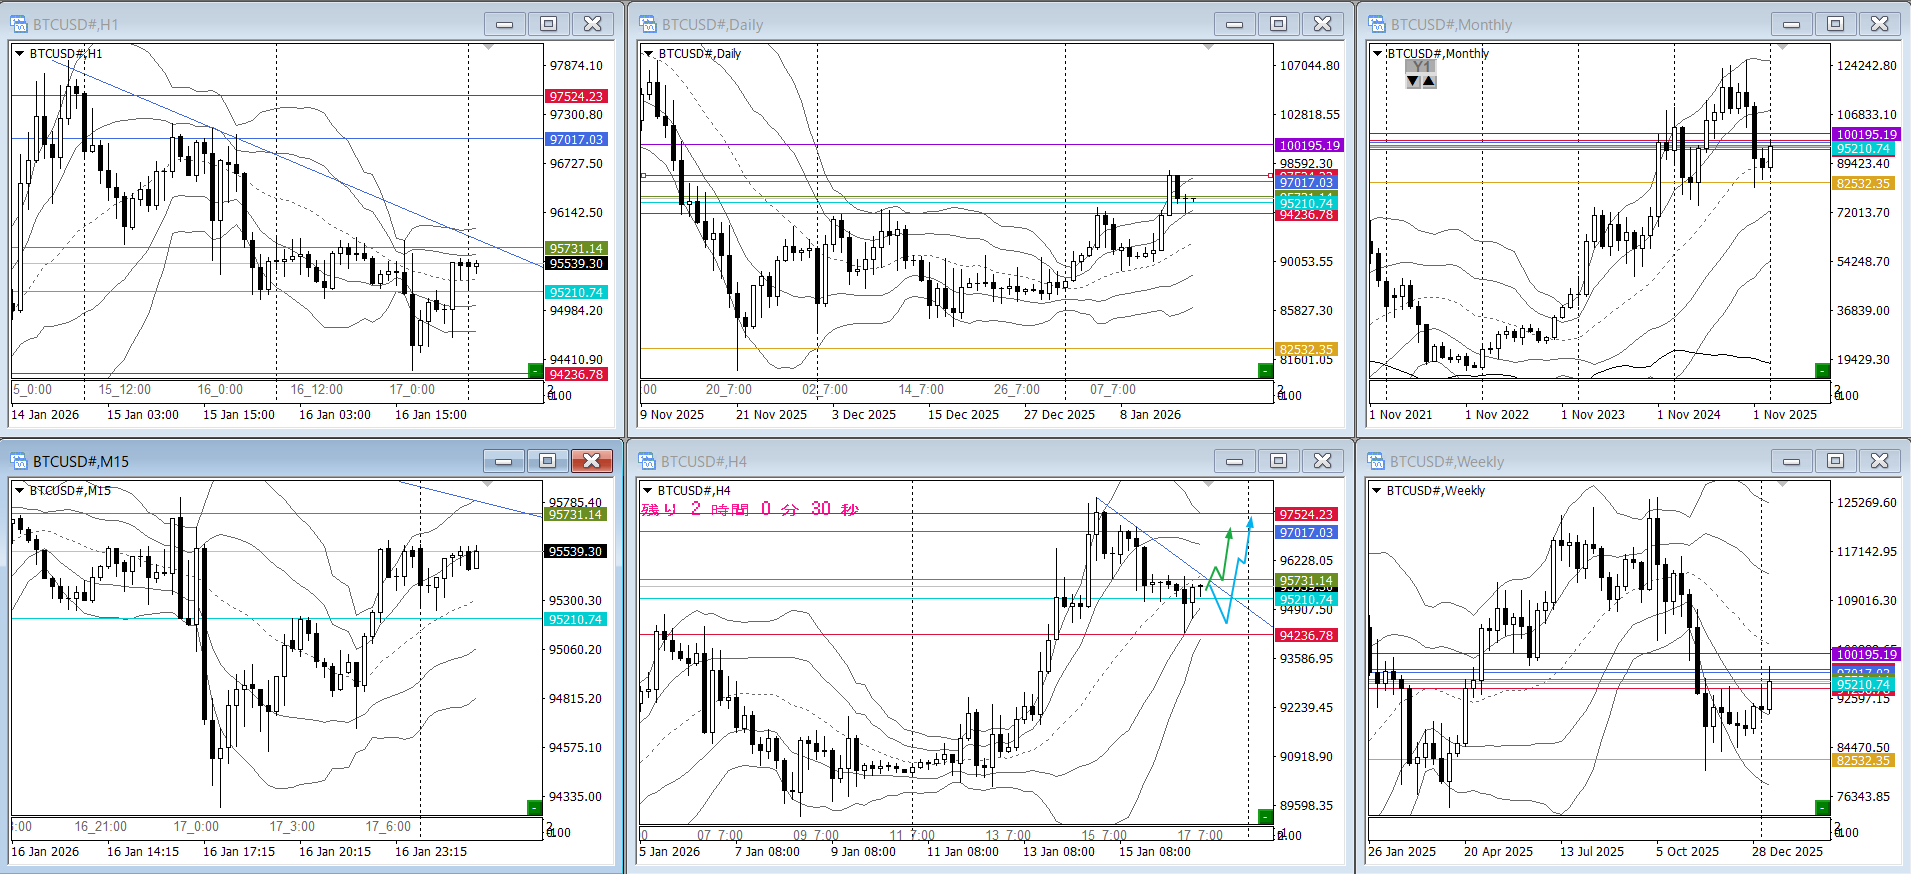Screen dimensions: 1911x874
Task: Open the triangle dropdown beside BTCUSD#,M15 label
Action: [19, 491]
